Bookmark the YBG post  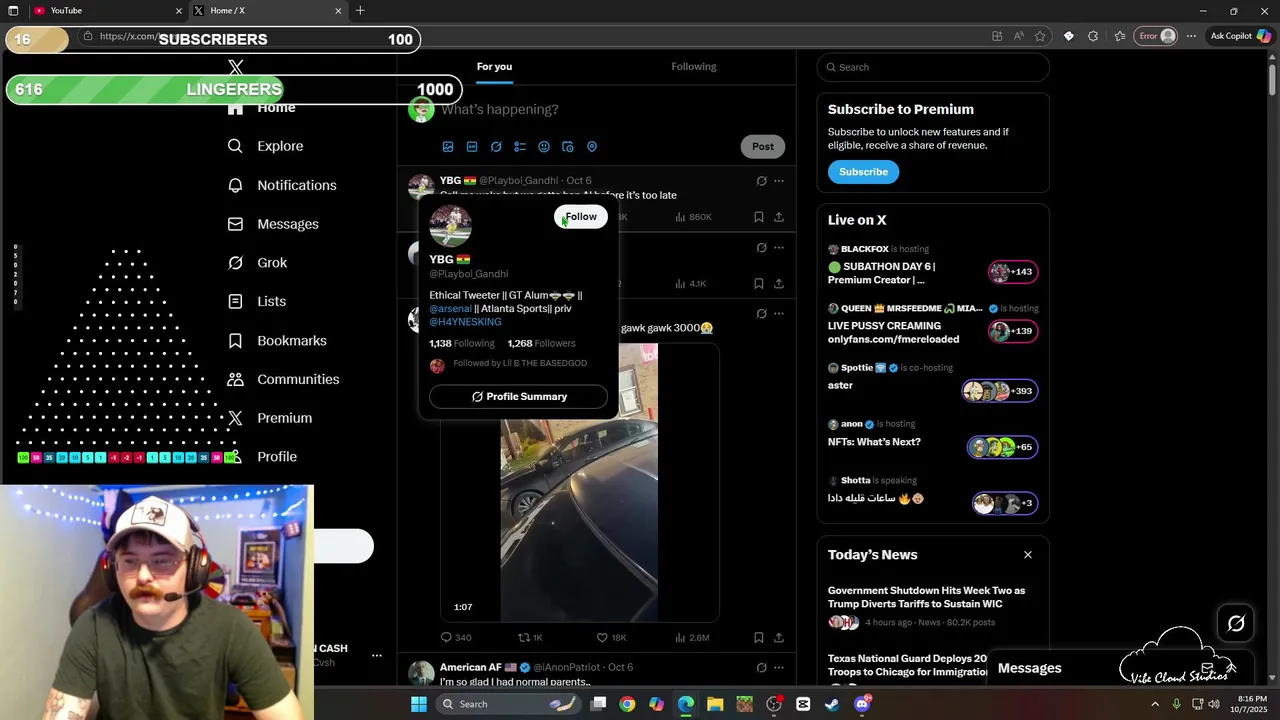(x=759, y=217)
